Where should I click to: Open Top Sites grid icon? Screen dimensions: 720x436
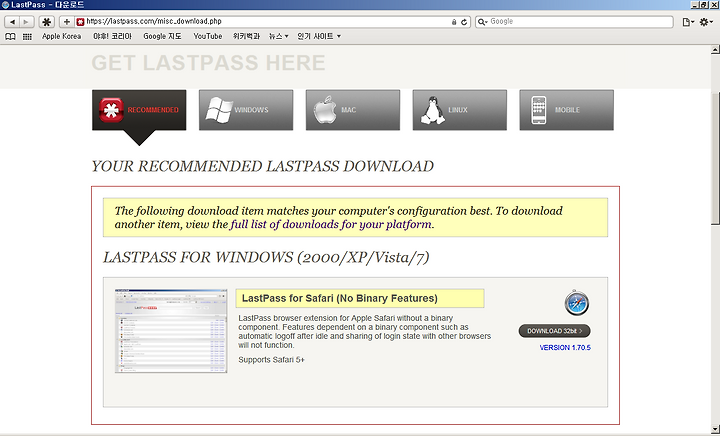point(27,36)
